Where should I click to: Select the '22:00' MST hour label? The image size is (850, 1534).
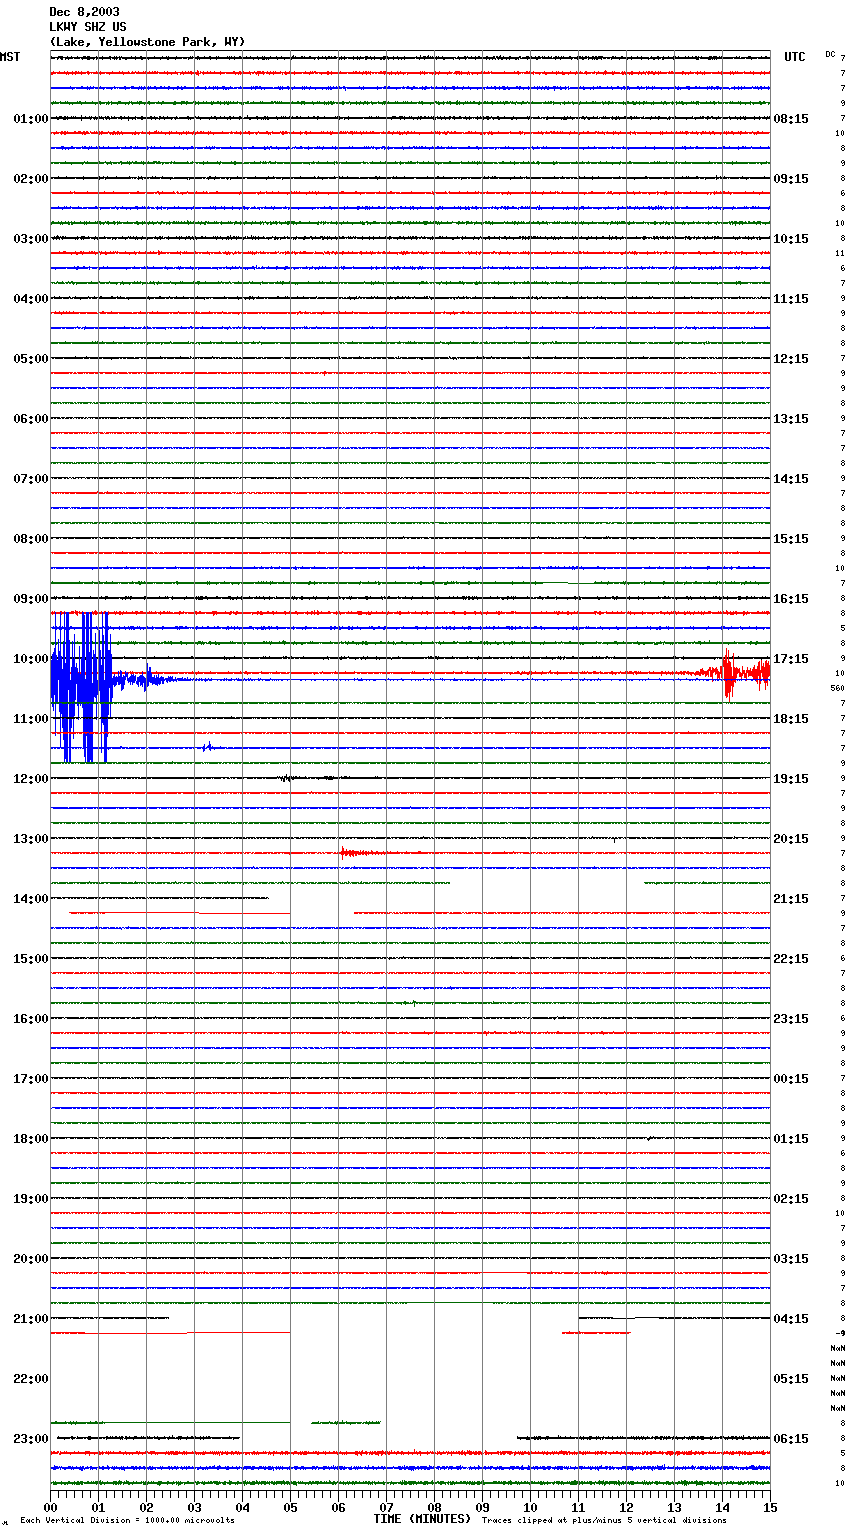point(31,1379)
